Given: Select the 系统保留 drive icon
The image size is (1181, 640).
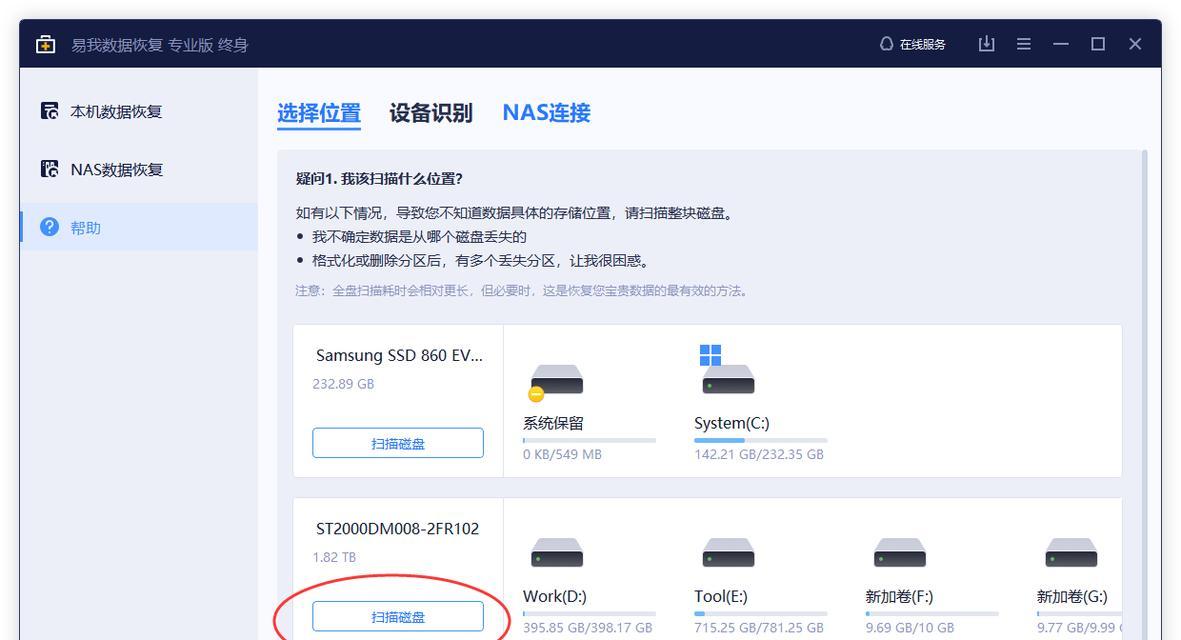Looking at the screenshot, I should pos(557,381).
